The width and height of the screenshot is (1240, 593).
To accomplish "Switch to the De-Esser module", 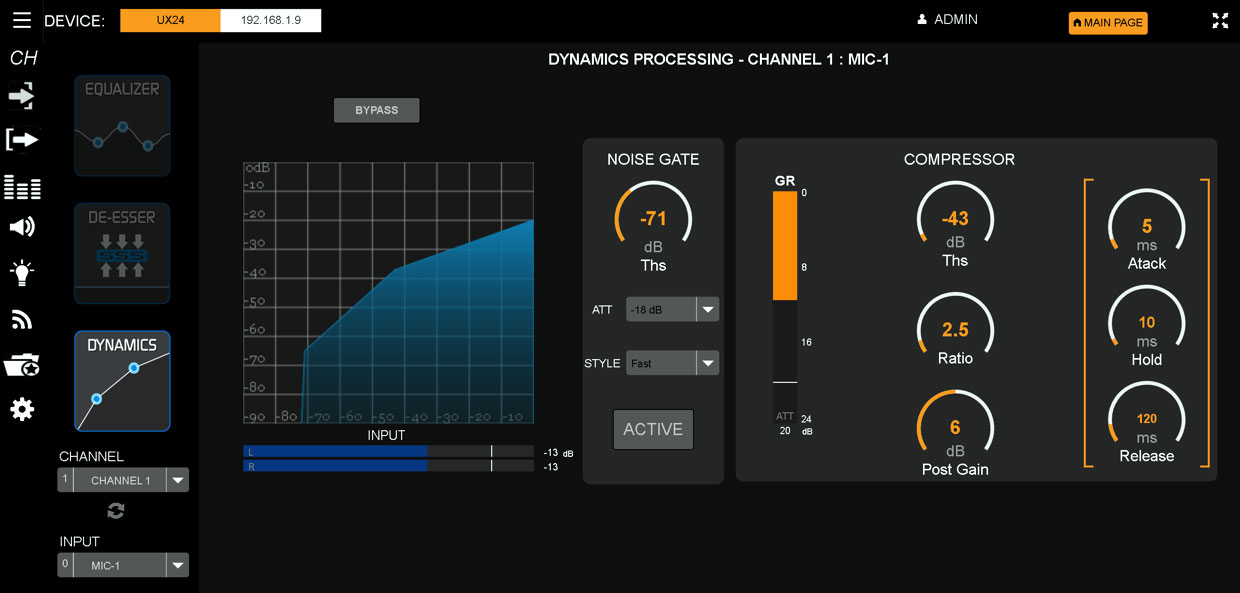I will pos(122,254).
